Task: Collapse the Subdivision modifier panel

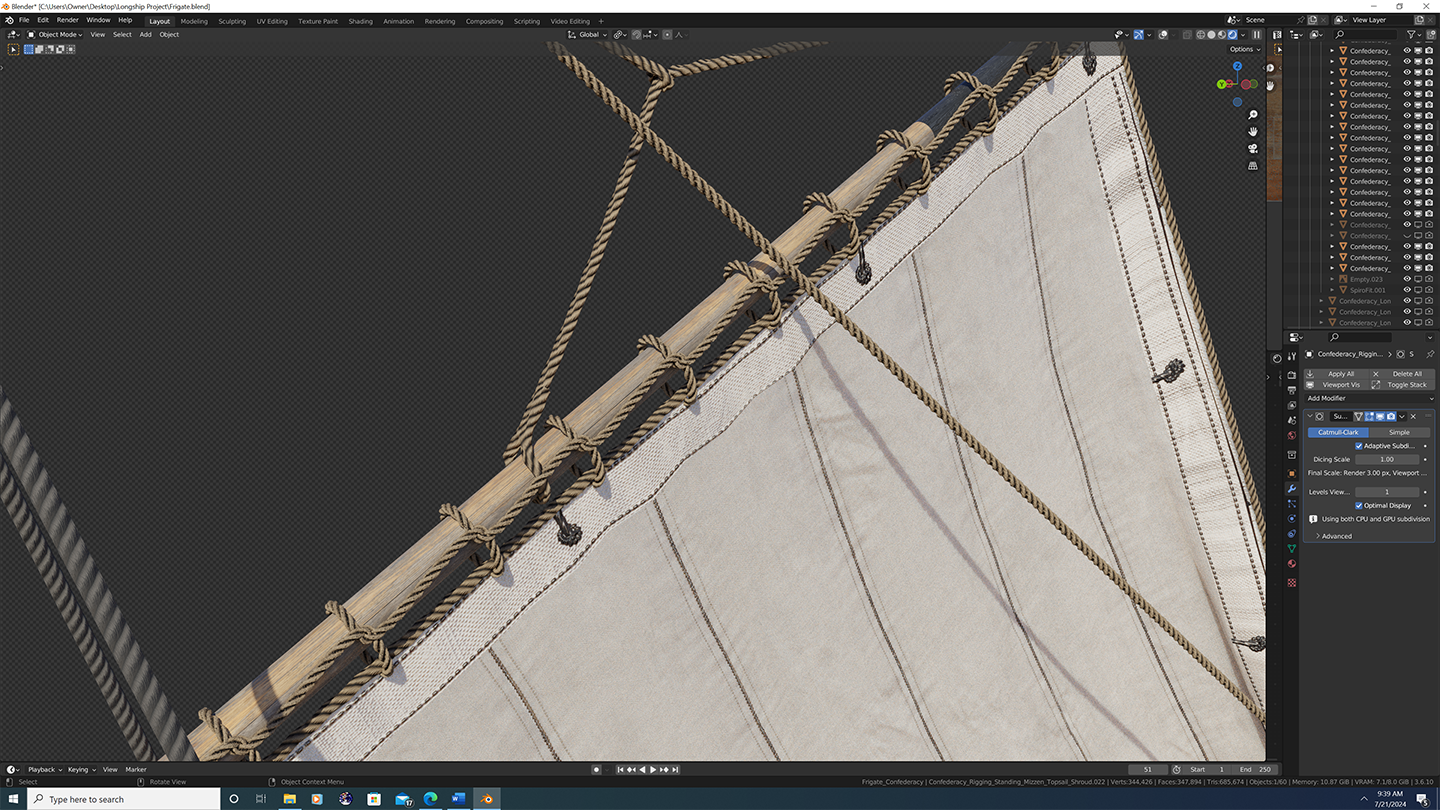Action: click(1310, 417)
